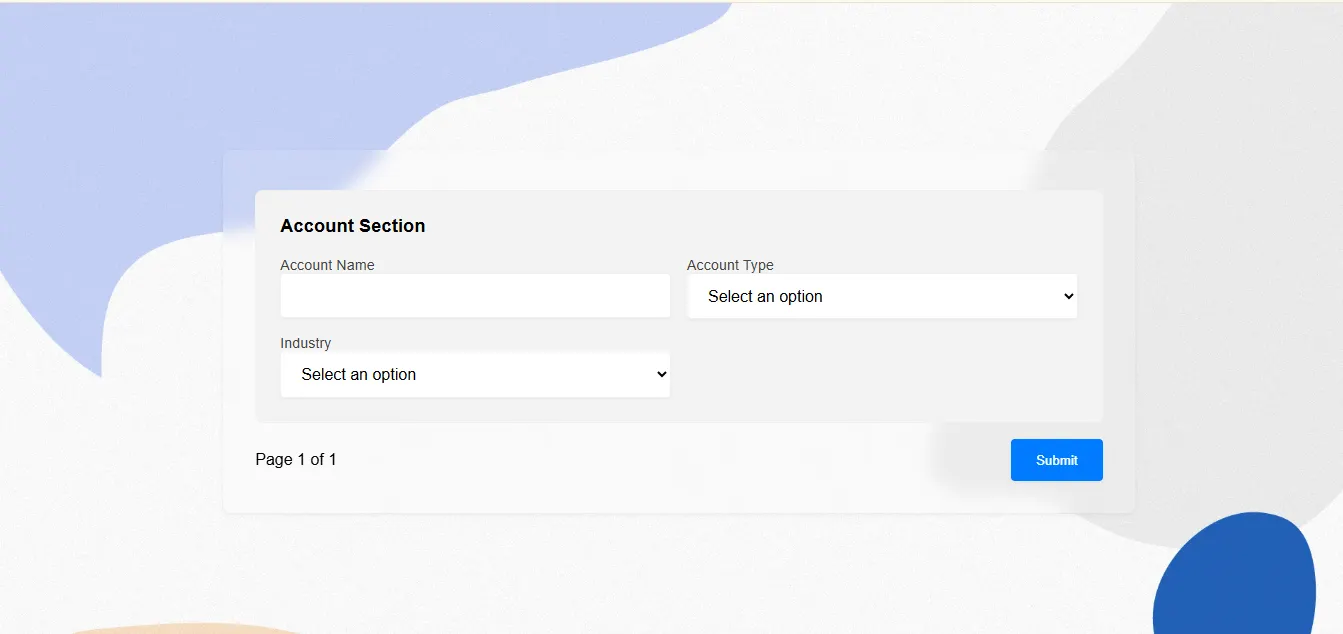This screenshot has width=1343, height=634.
Task: Click the Account Section heading
Action: click(x=352, y=226)
